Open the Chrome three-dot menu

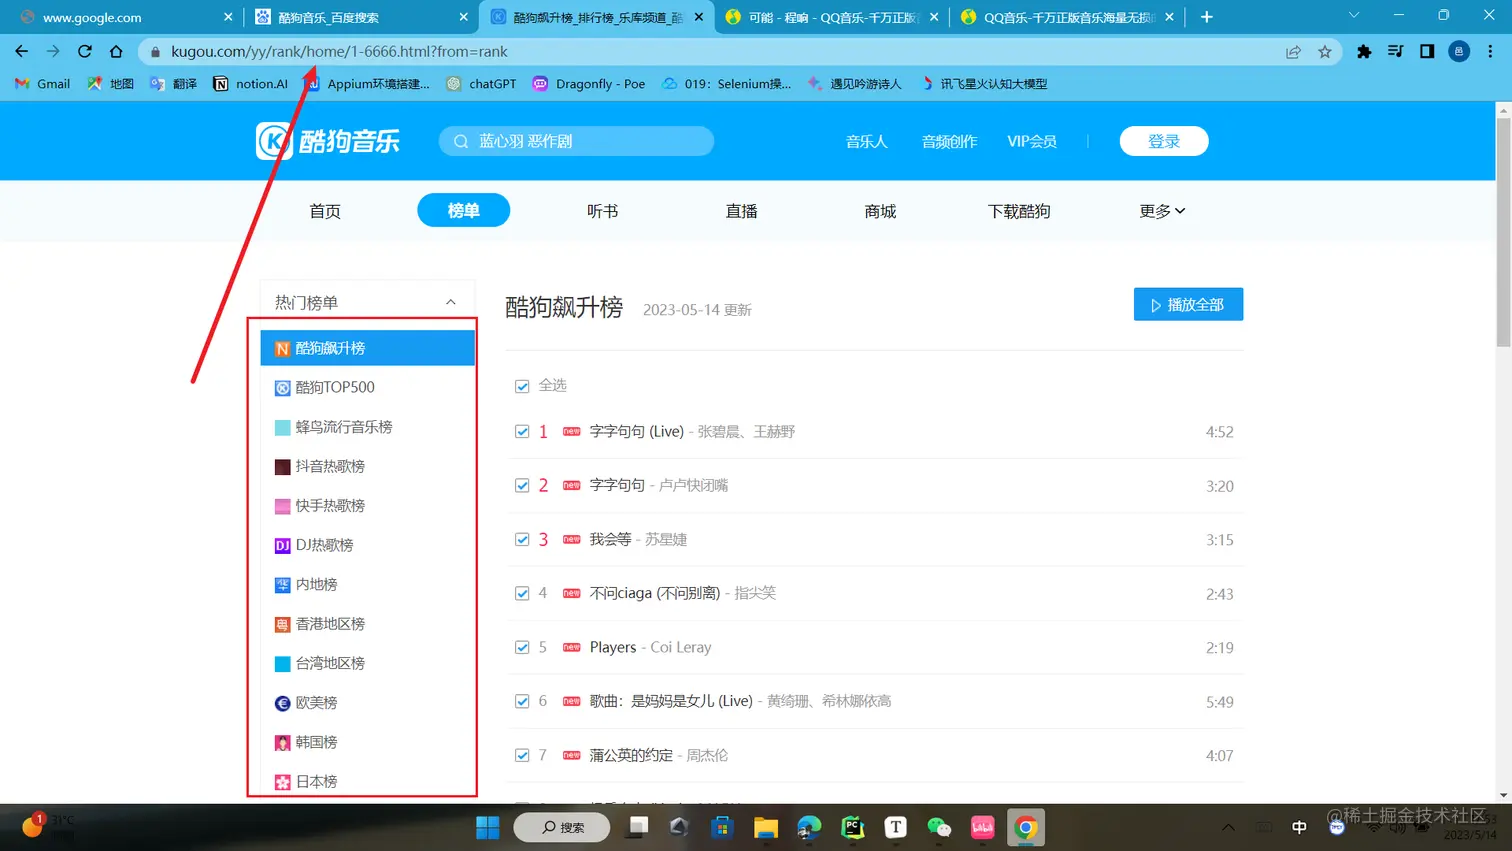[x=1490, y=52]
